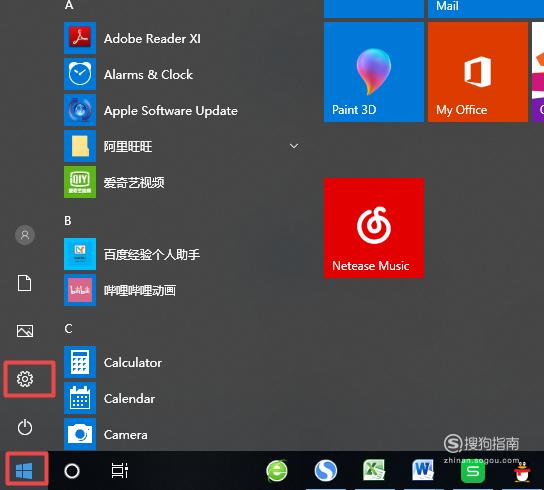The height and width of the screenshot is (490, 544).
Task: Click the user account avatar
Action: 25,235
